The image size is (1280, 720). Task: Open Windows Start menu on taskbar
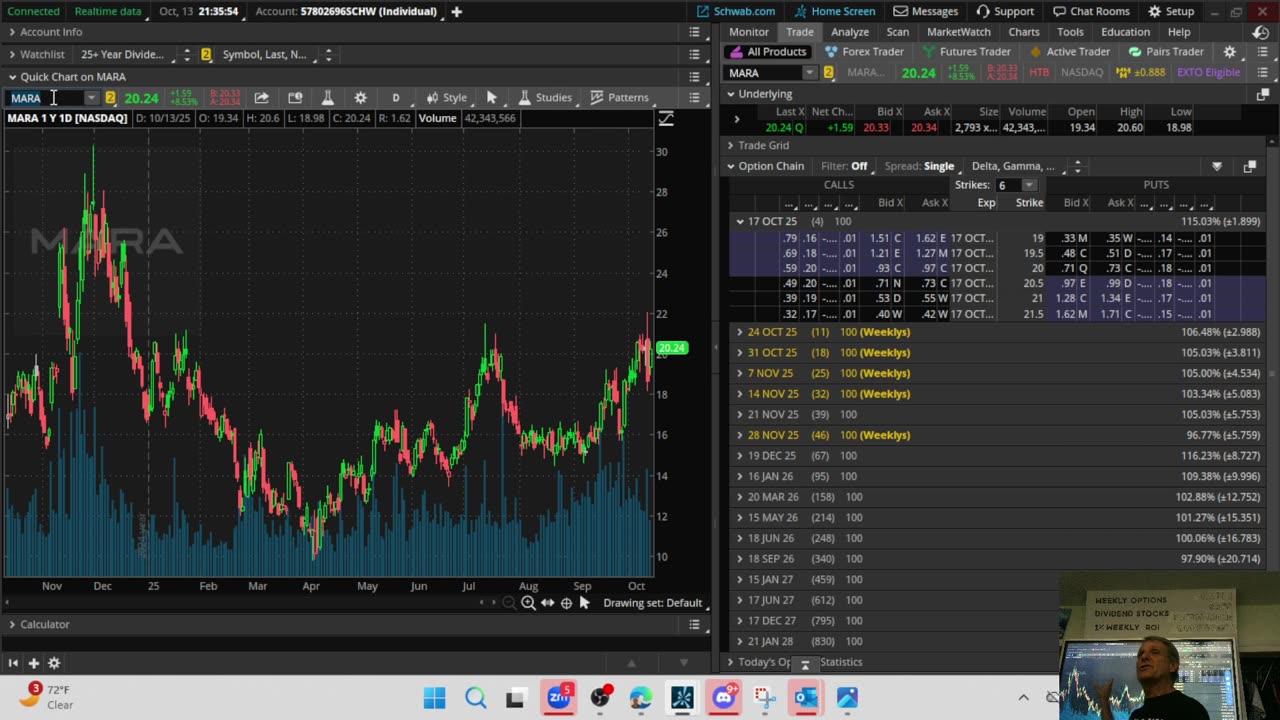pos(434,698)
